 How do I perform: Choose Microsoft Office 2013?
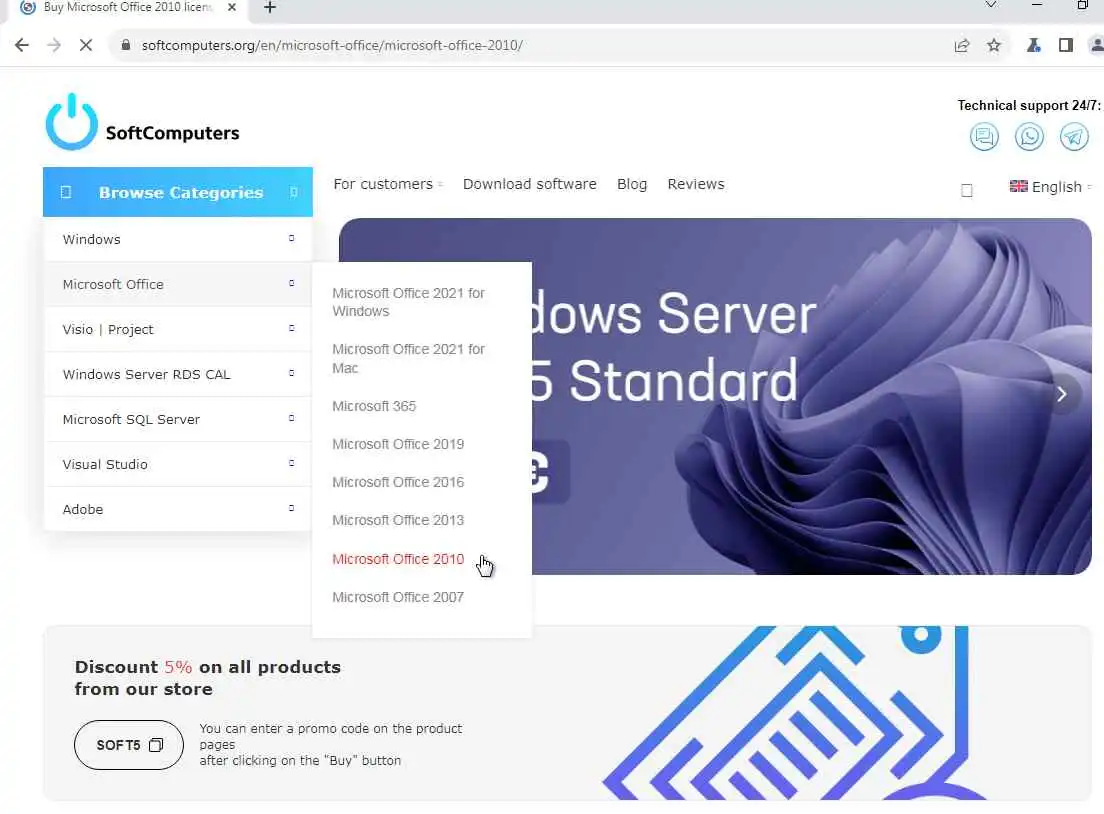(x=398, y=520)
